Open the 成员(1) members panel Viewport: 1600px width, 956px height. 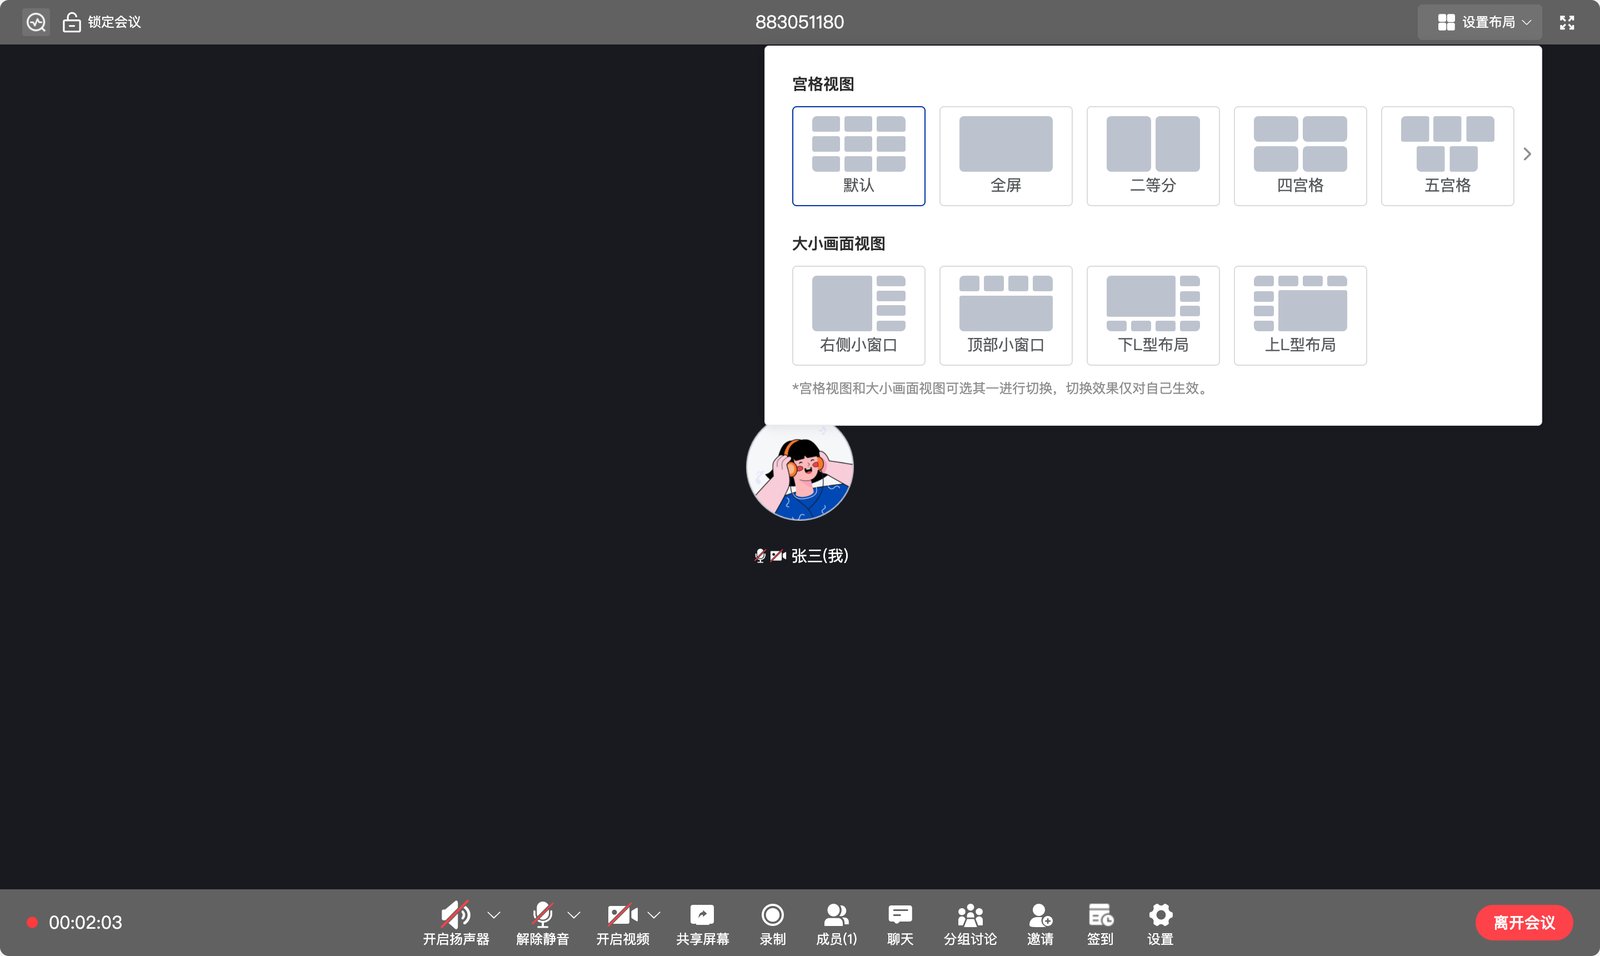pyautogui.click(x=836, y=923)
